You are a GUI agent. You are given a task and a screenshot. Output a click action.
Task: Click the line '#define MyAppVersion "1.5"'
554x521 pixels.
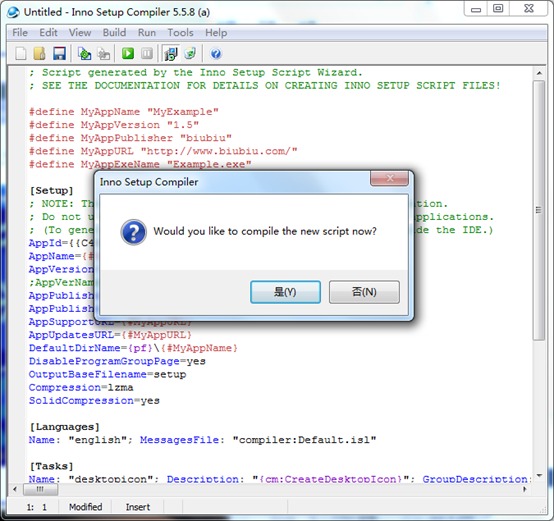pos(114,125)
